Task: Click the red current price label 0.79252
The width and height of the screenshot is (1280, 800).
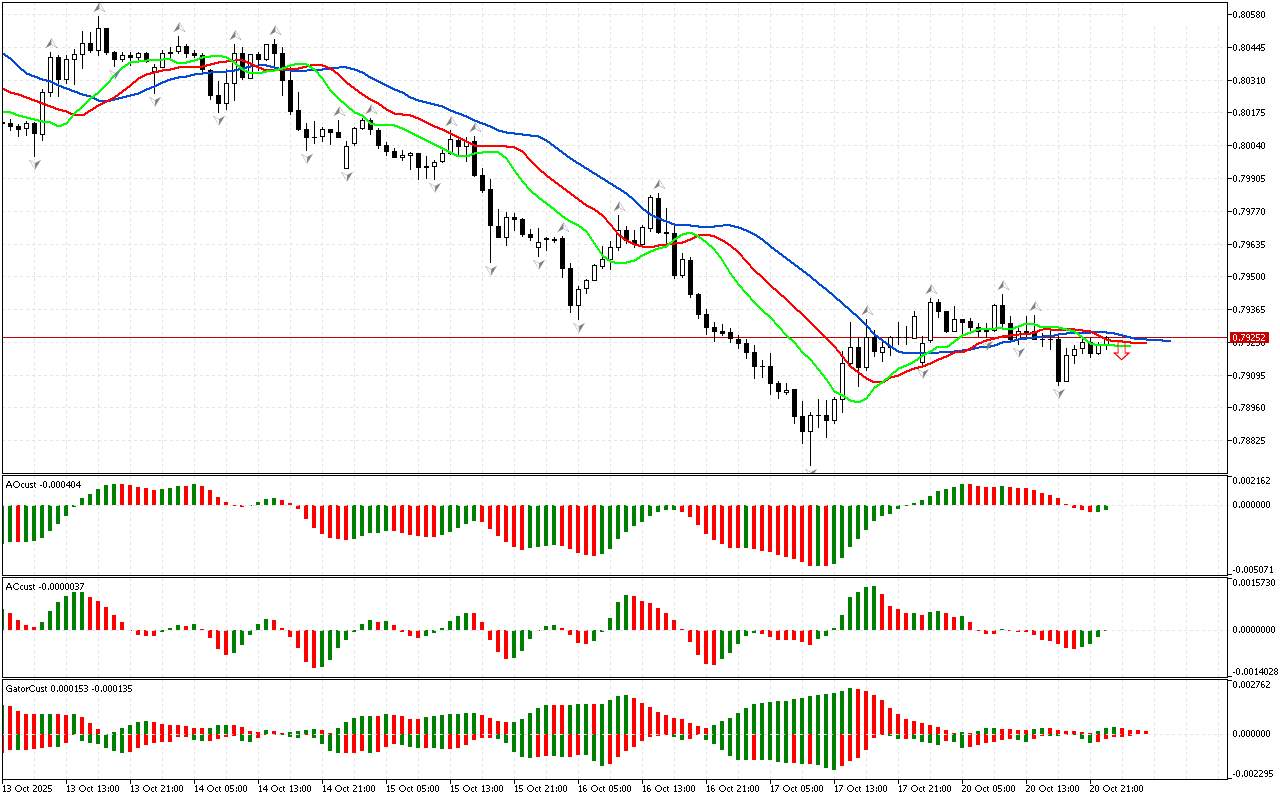Action: point(1249,338)
